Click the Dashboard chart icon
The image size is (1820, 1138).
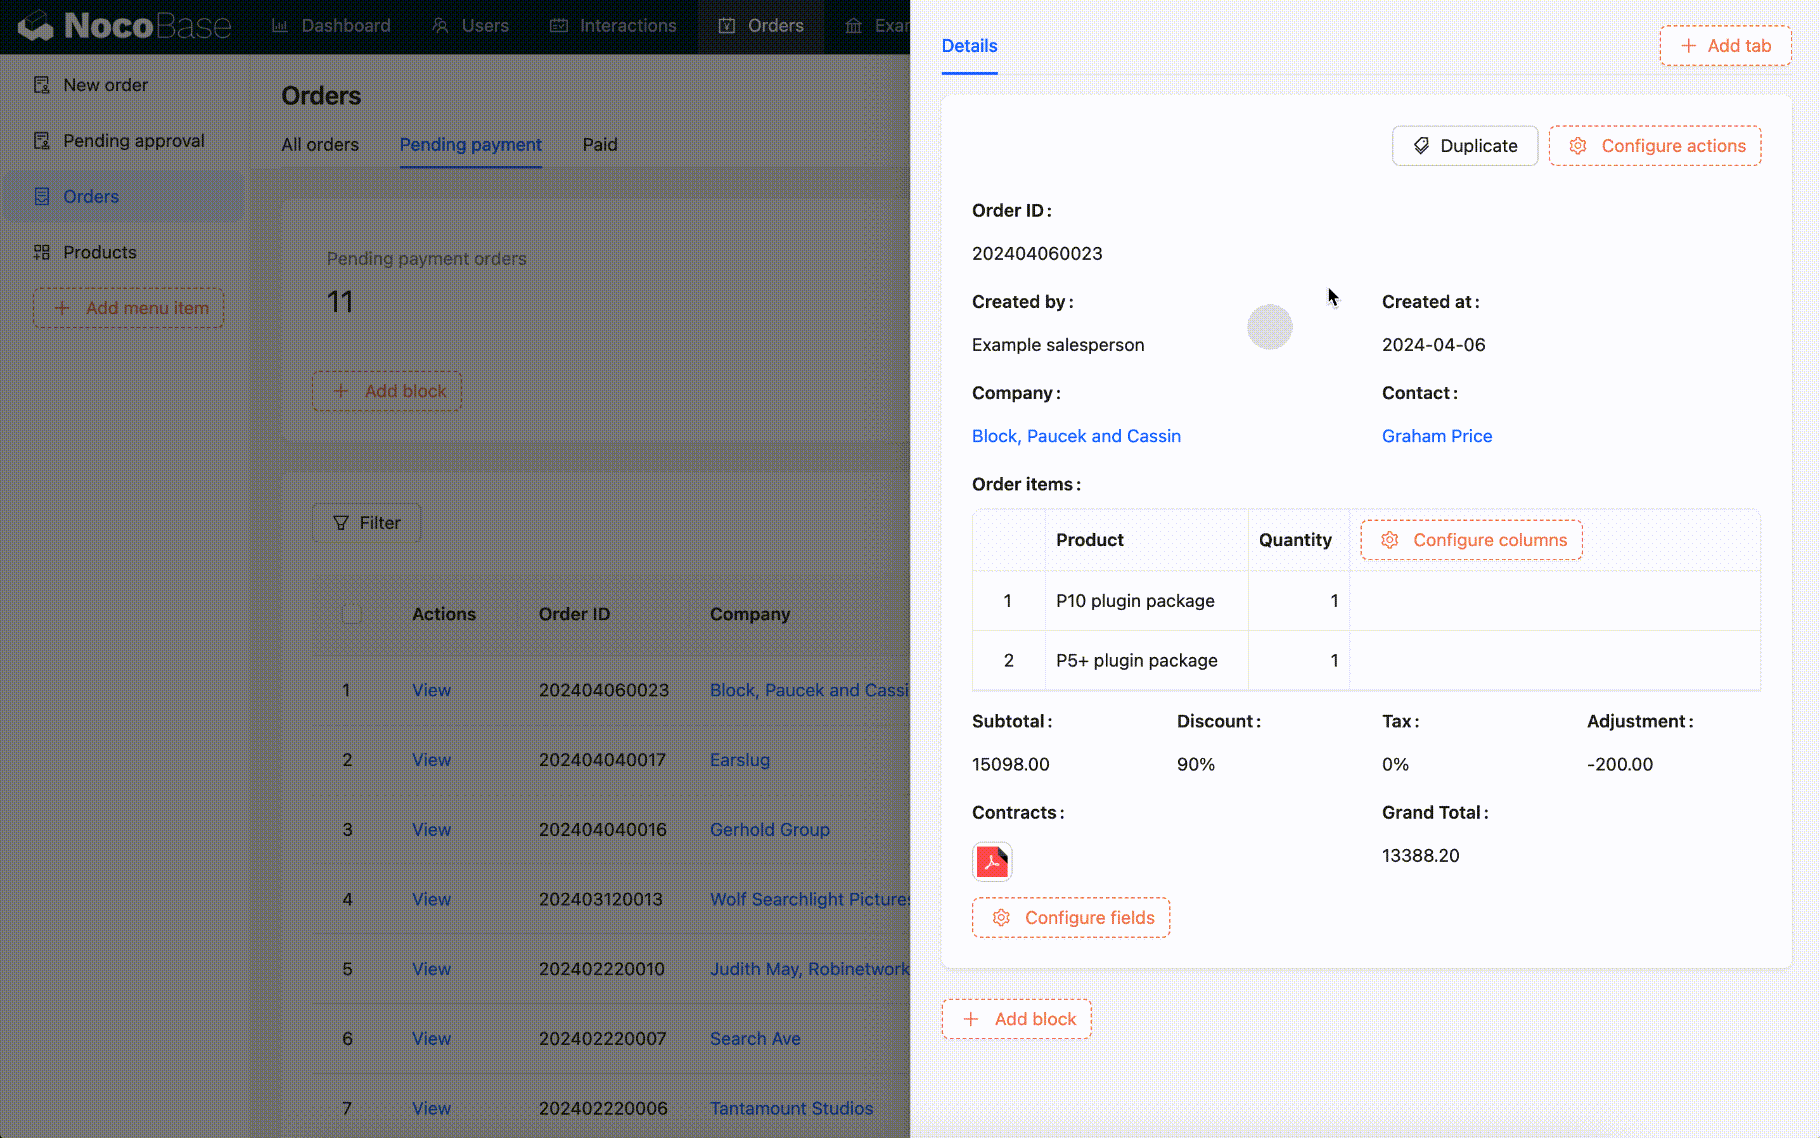click(280, 26)
